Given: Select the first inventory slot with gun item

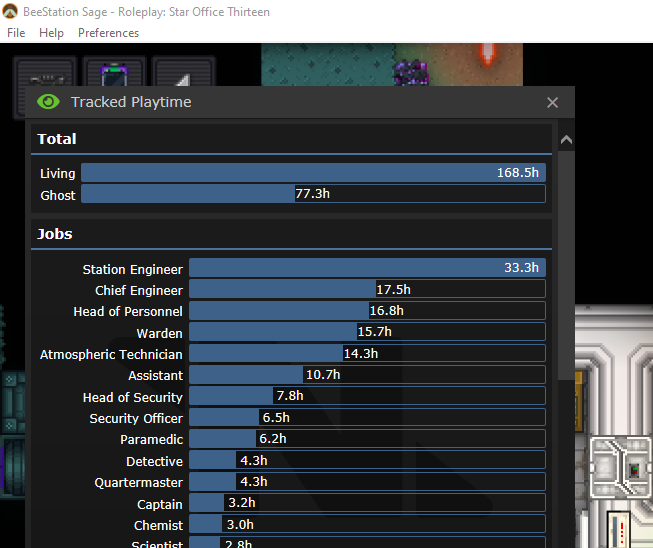Looking at the screenshot, I should coord(46,73).
